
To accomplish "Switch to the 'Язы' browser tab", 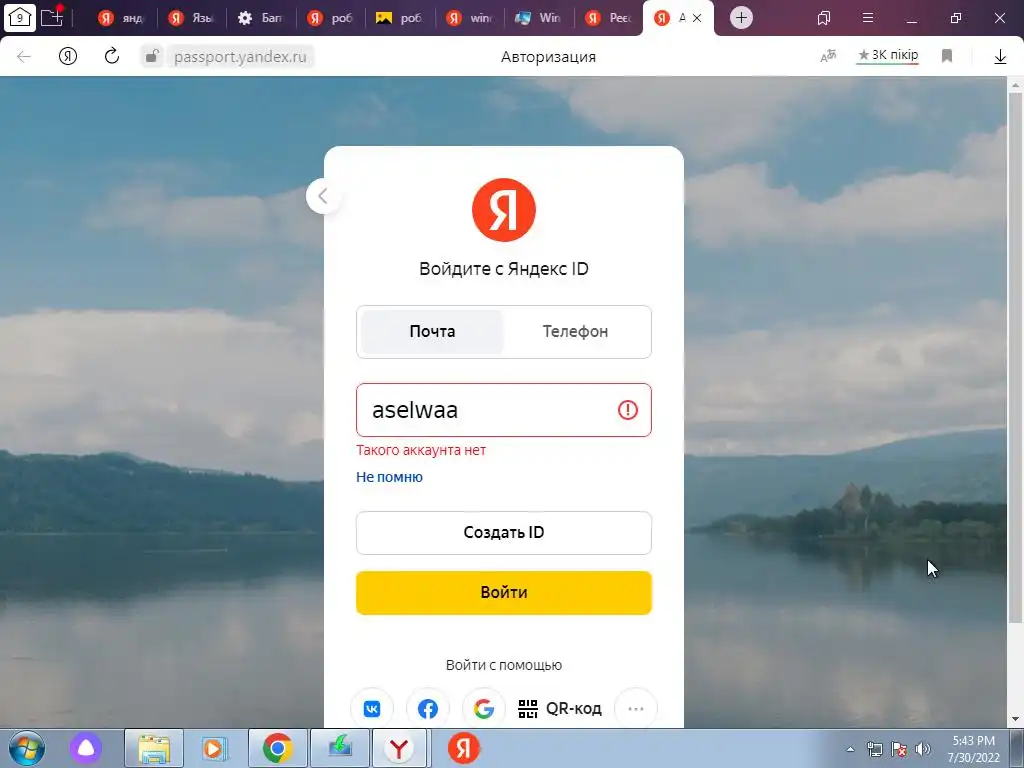I will [191, 18].
